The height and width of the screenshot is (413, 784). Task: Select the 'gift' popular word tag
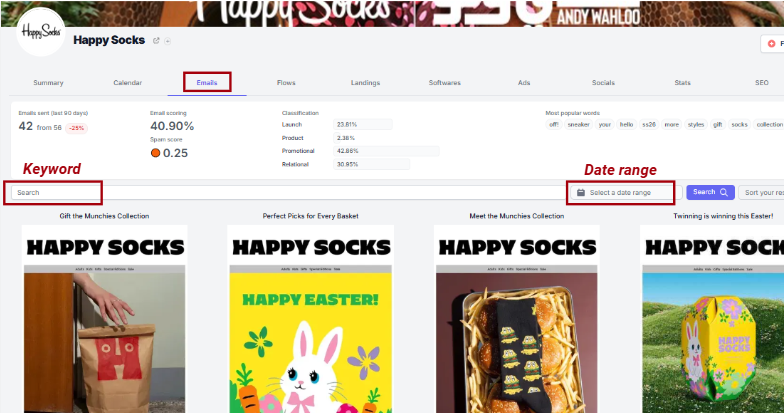(718, 124)
